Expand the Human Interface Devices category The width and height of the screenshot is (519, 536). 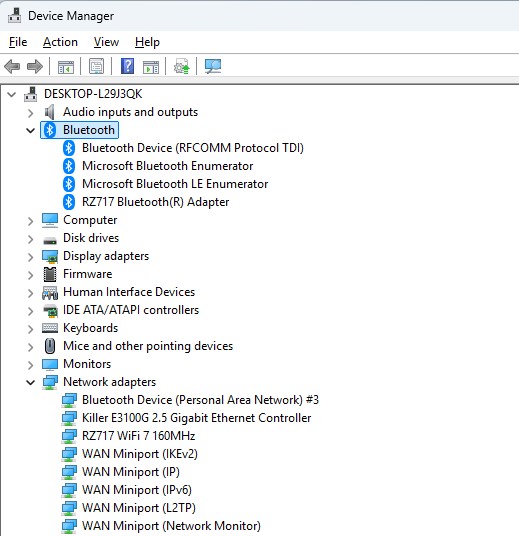pyautogui.click(x=31, y=293)
